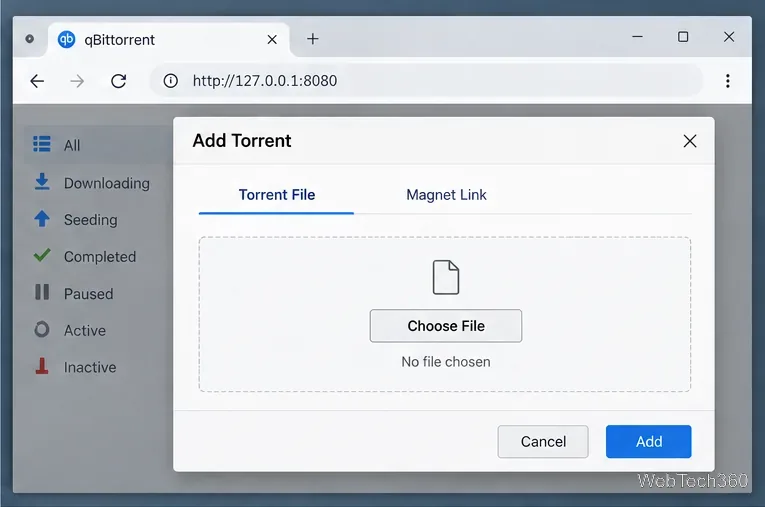Click Cancel in Add Torrent dialog
This screenshot has width=765, height=507.
coord(543,442)
